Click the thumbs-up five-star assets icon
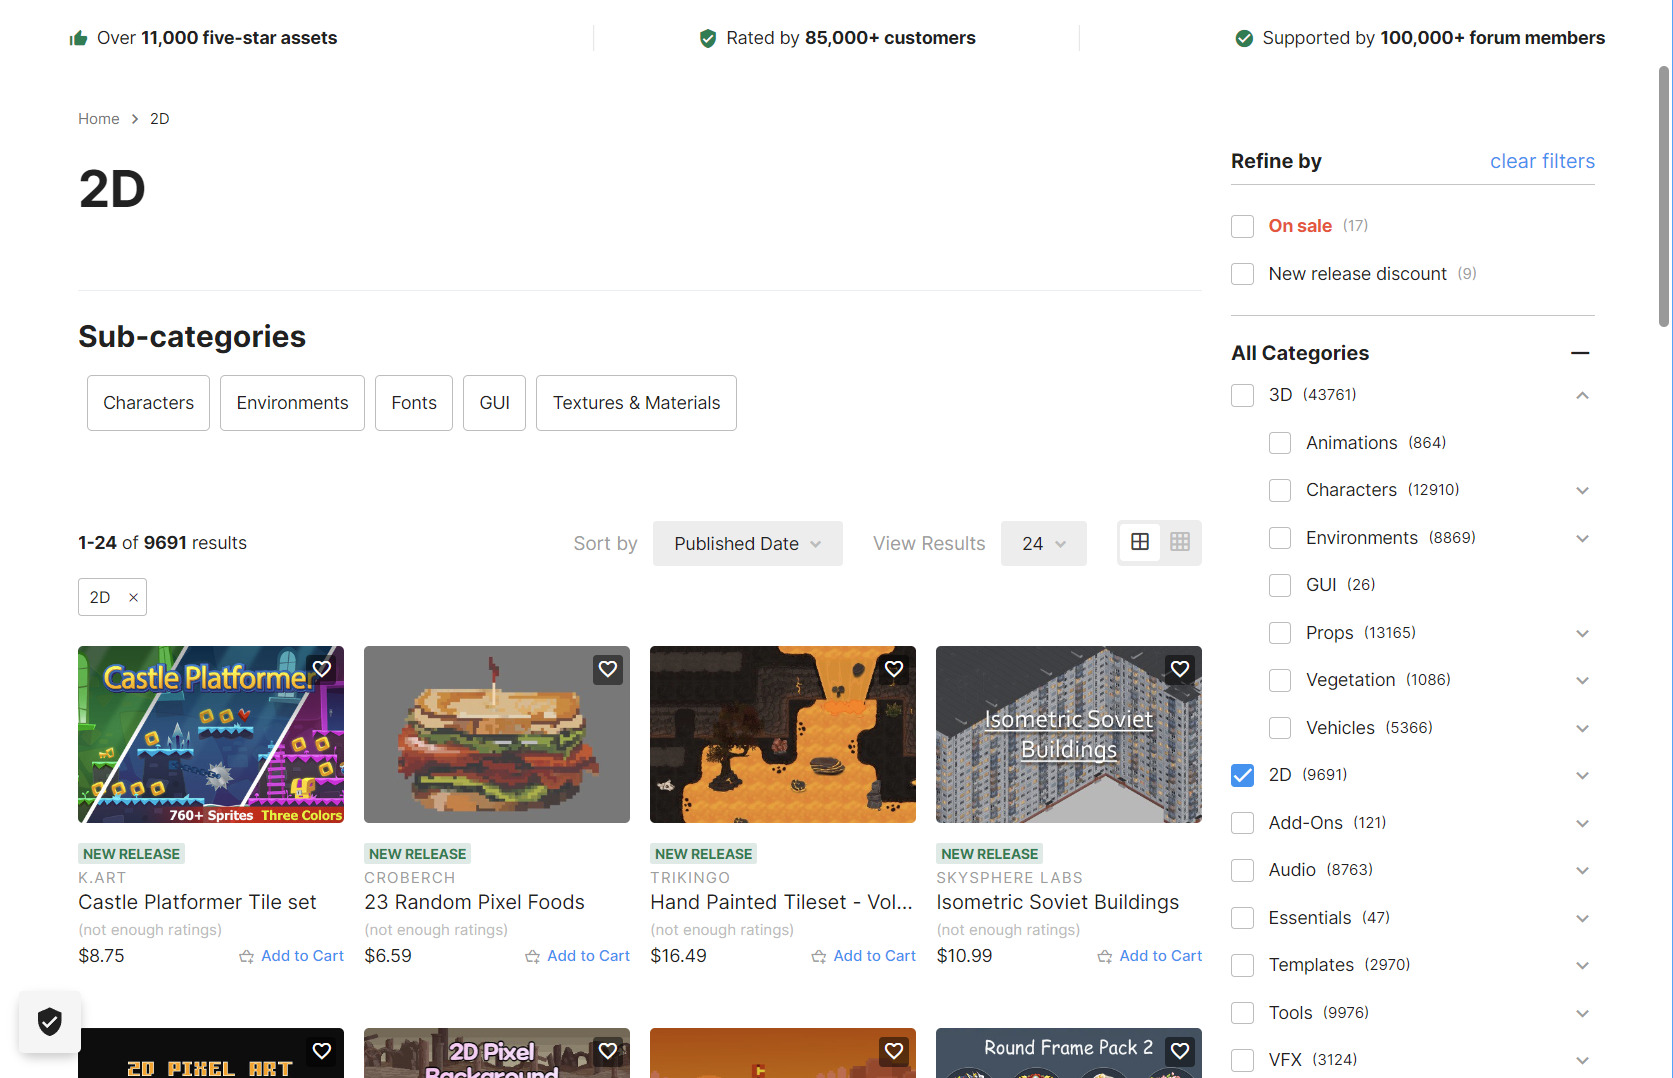Image resolution: width=1673 pixels, height=1078 pixels. (78, 38)
